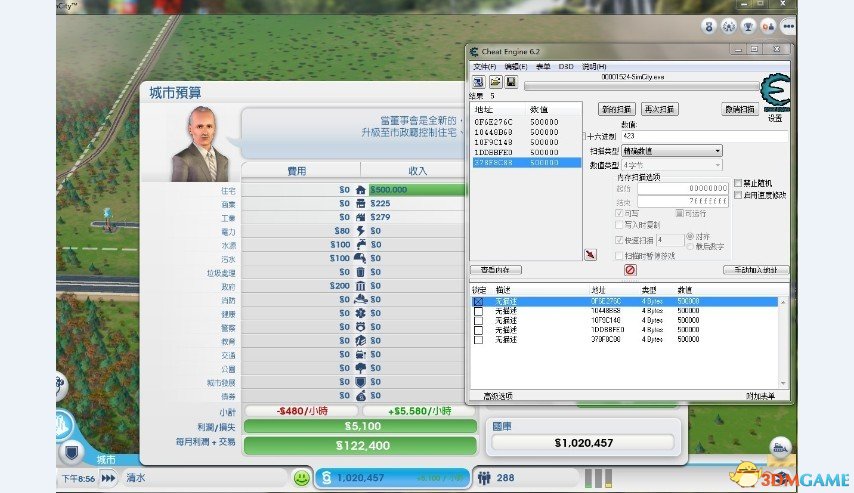The width and height of the screenshot is (854, 493).
Task: Click the pause bars game speed control
Action: [597, 478]
